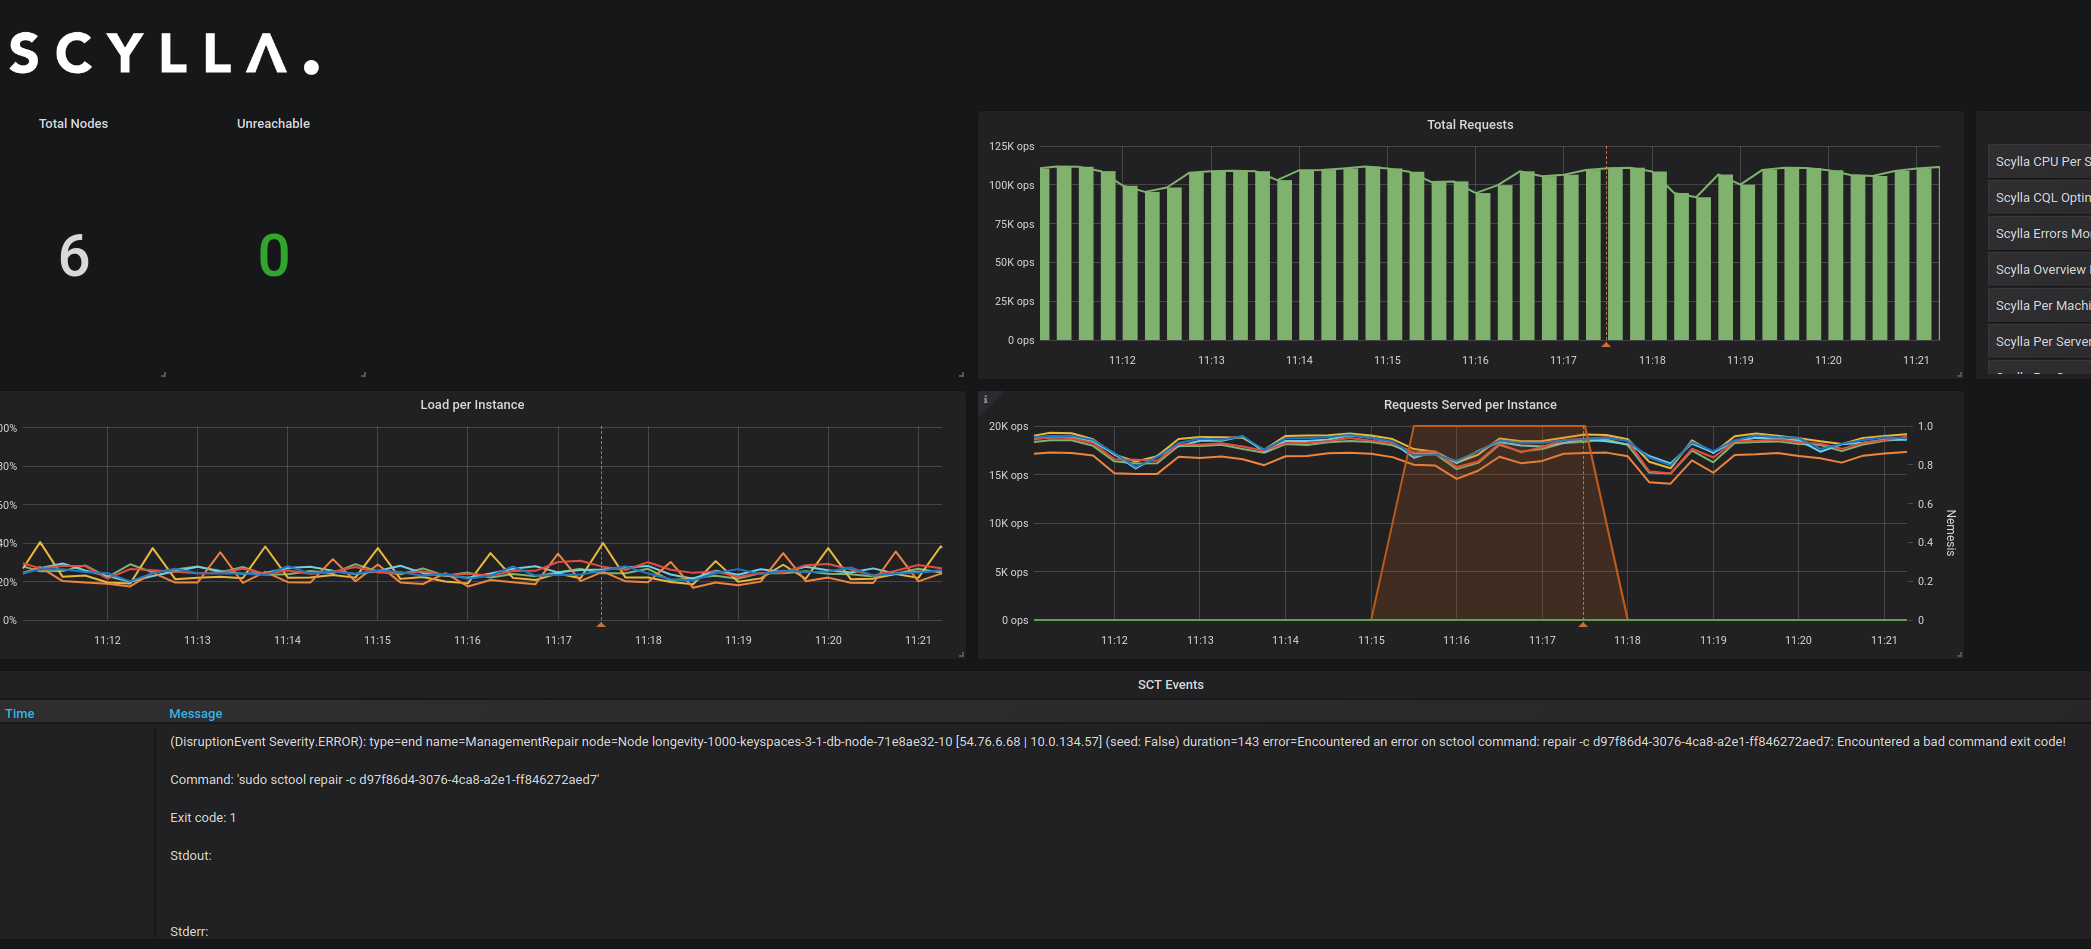Click the Time column header in SCT Events
Viewport: 2091px width, 949px height.
tap(20, 713)
